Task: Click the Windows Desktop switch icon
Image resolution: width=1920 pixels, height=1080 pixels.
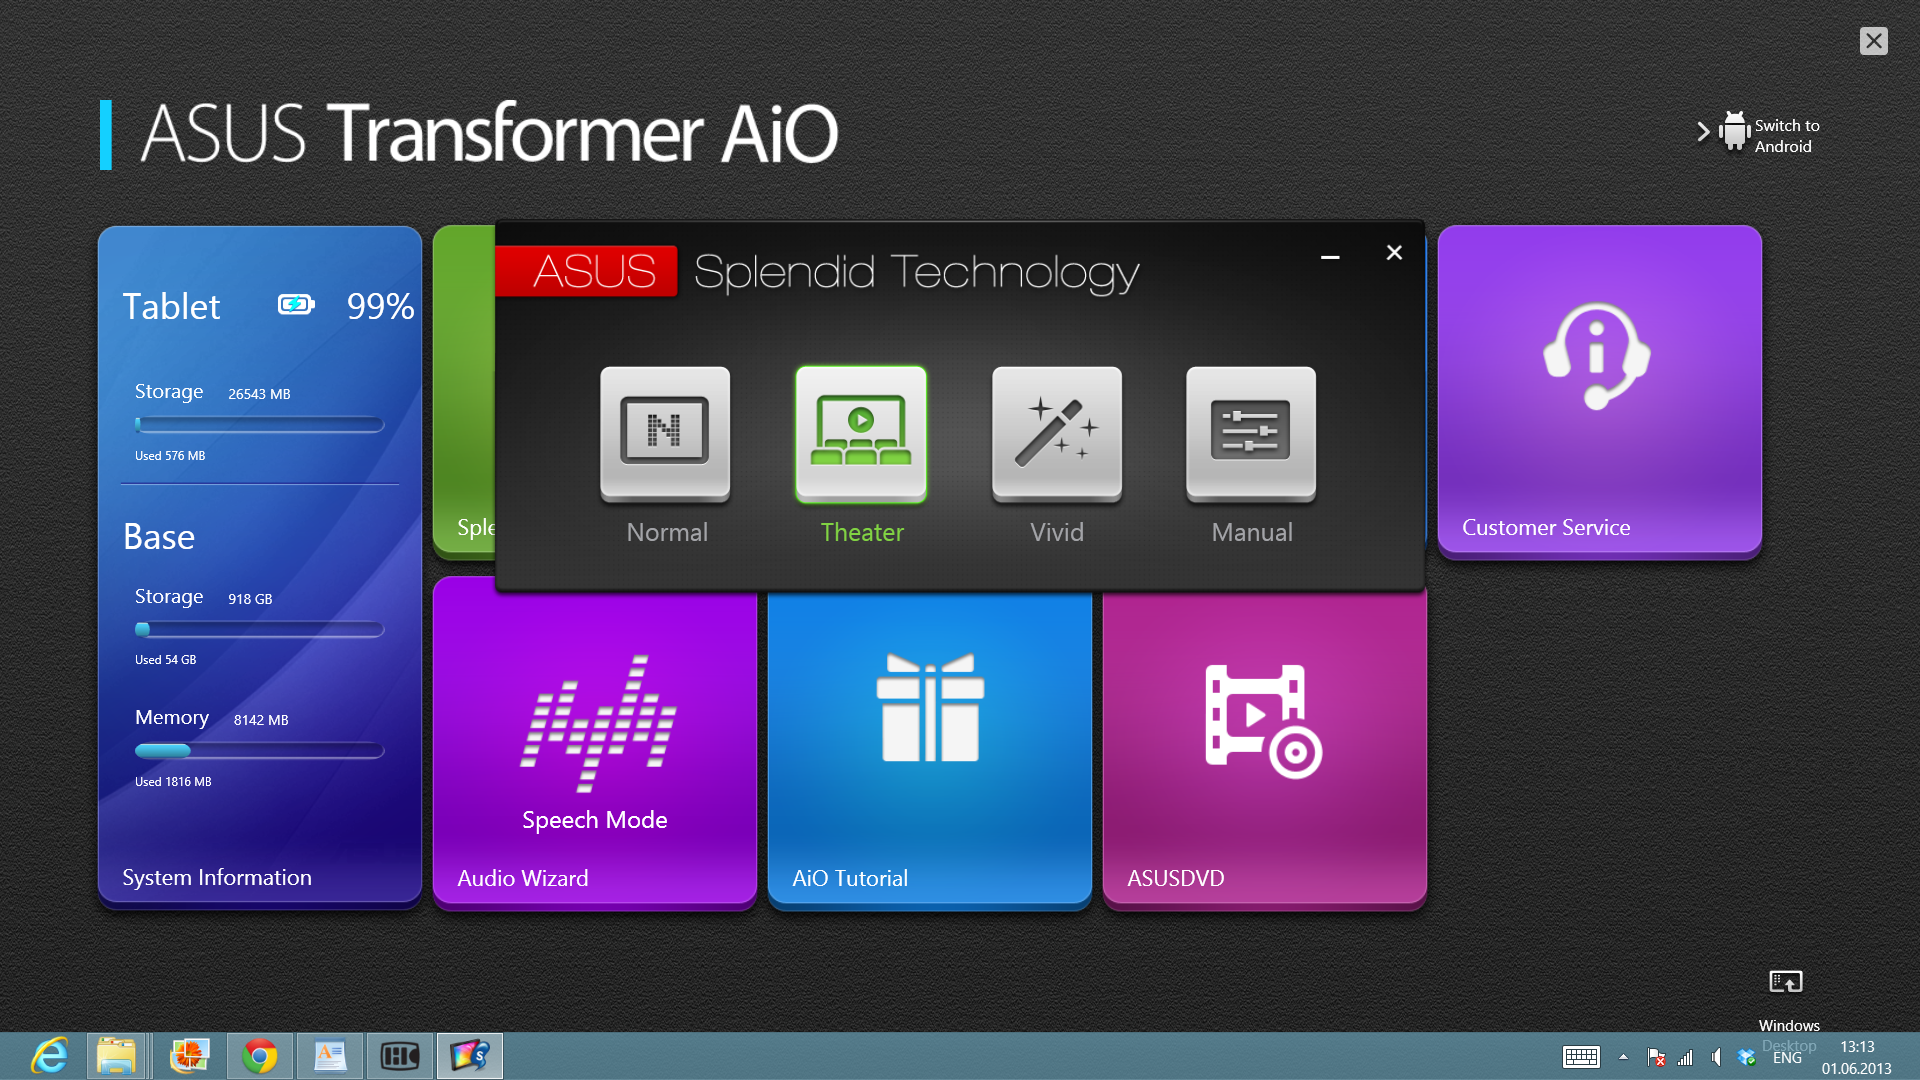Action: click(x=1786, y=982)
